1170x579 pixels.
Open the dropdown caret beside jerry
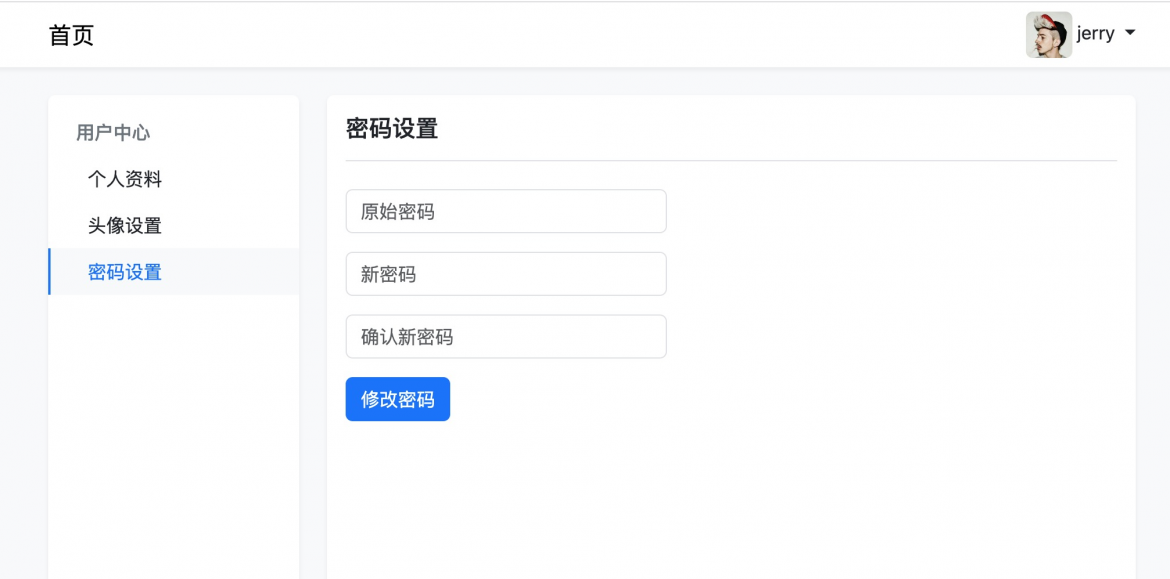coord(1129,34)
